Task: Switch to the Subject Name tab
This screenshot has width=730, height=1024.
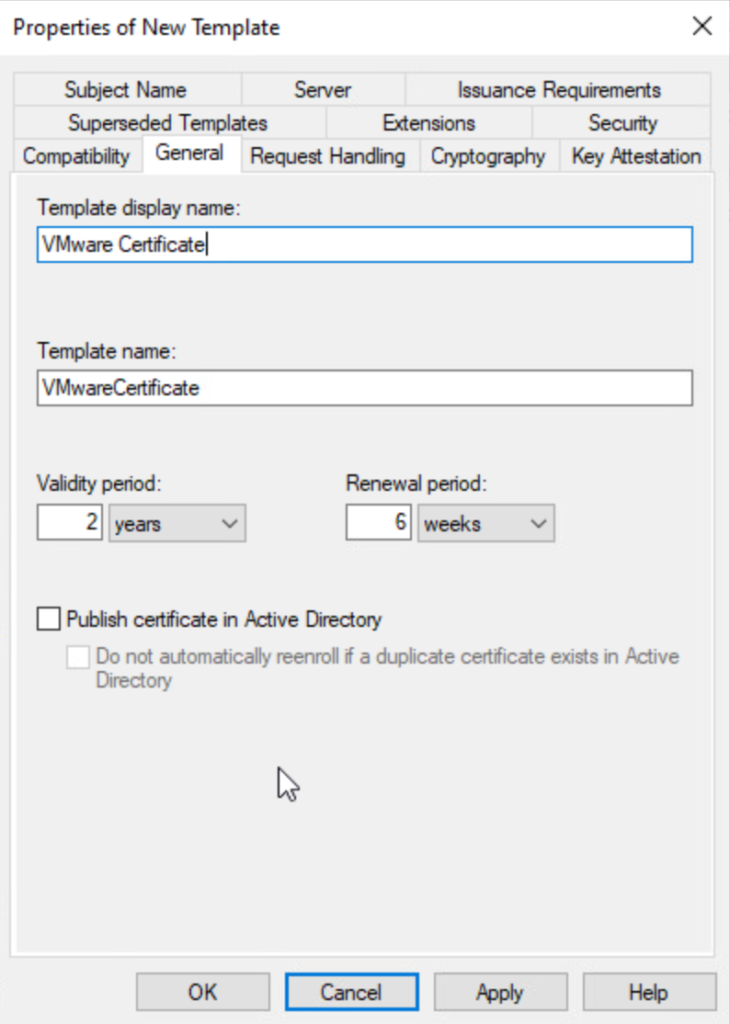Action: point(125,90)
